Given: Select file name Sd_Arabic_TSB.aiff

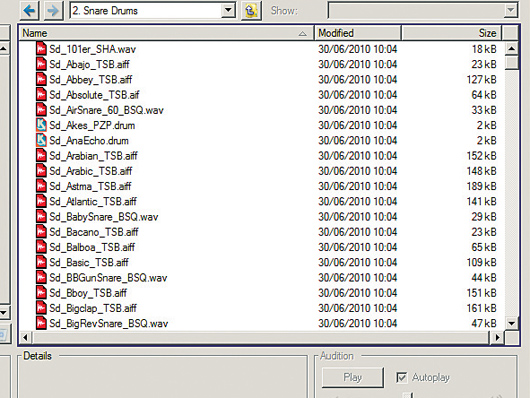Looking at the screenshot, I should [x=91, y=171].
